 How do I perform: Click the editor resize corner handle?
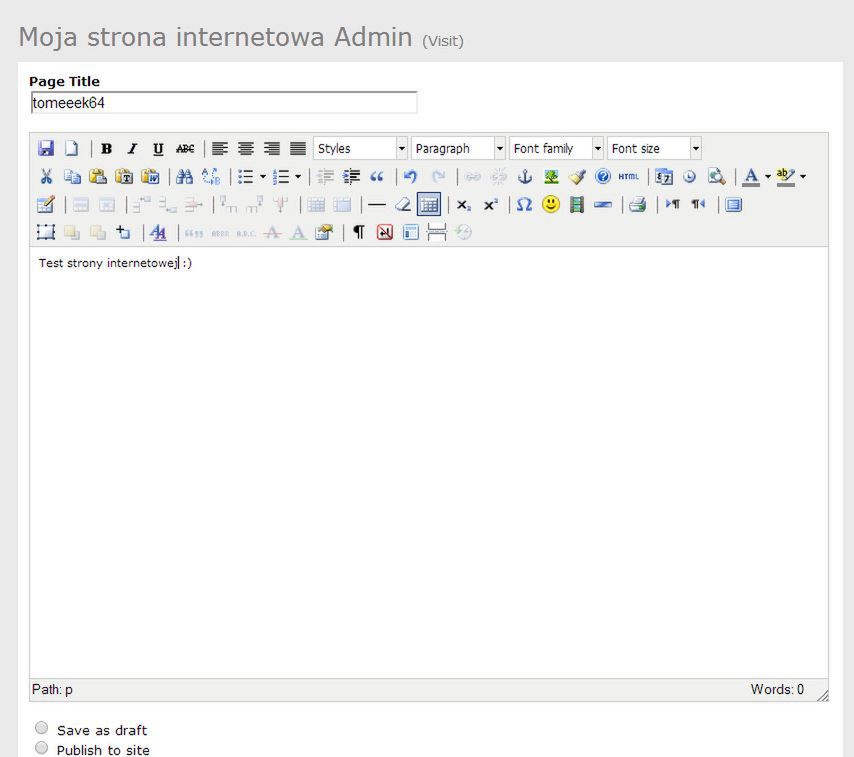822,695
